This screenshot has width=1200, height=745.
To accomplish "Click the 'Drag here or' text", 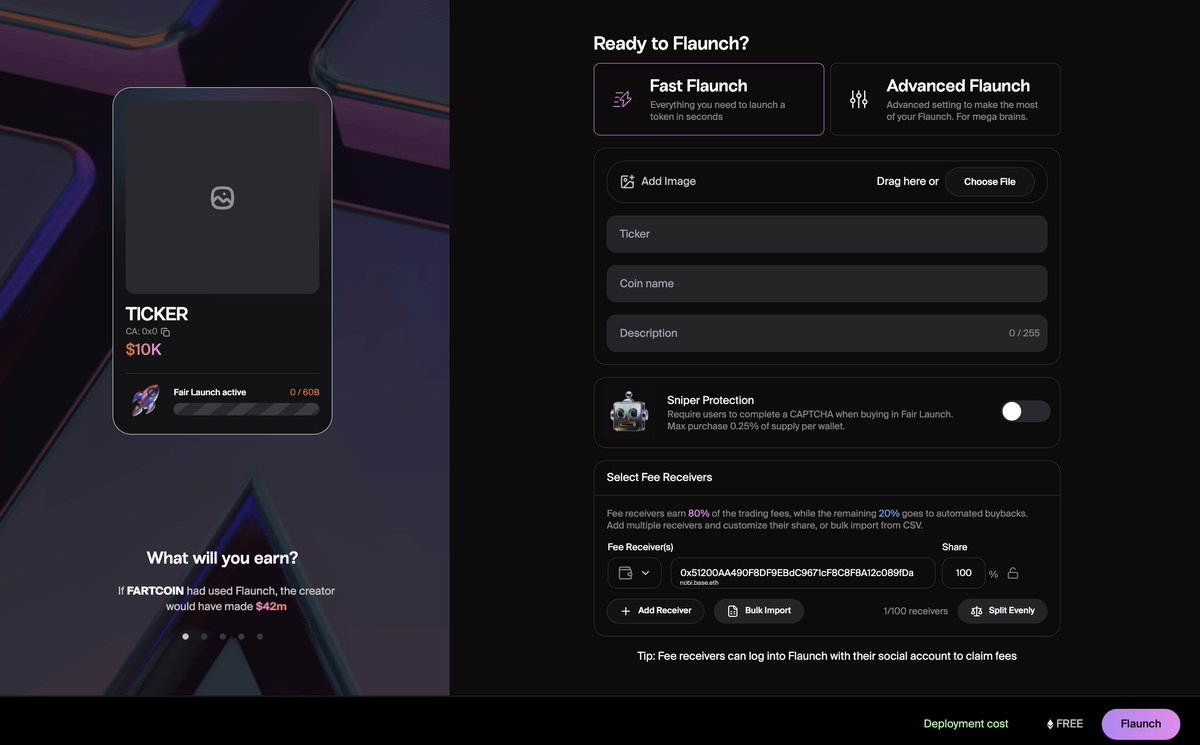I will (908, 182).
